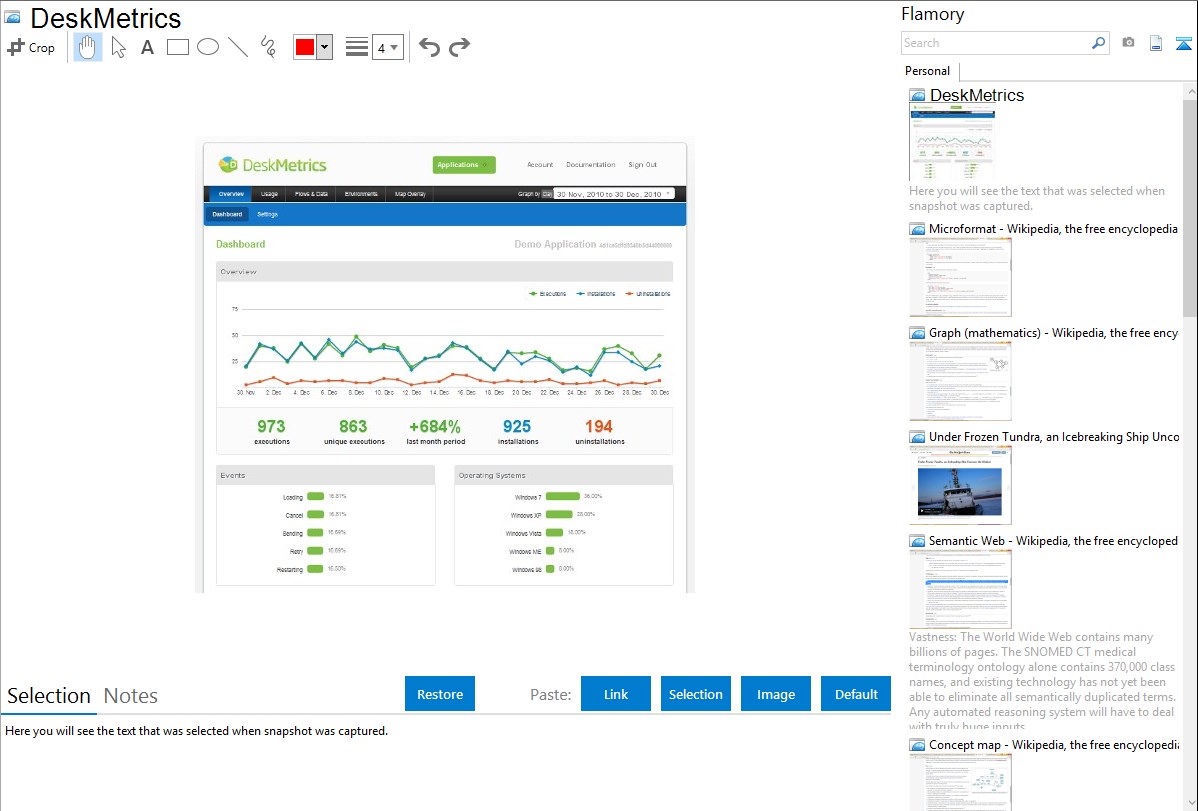
Task: Redo the undone annotation
Action: 459,47
